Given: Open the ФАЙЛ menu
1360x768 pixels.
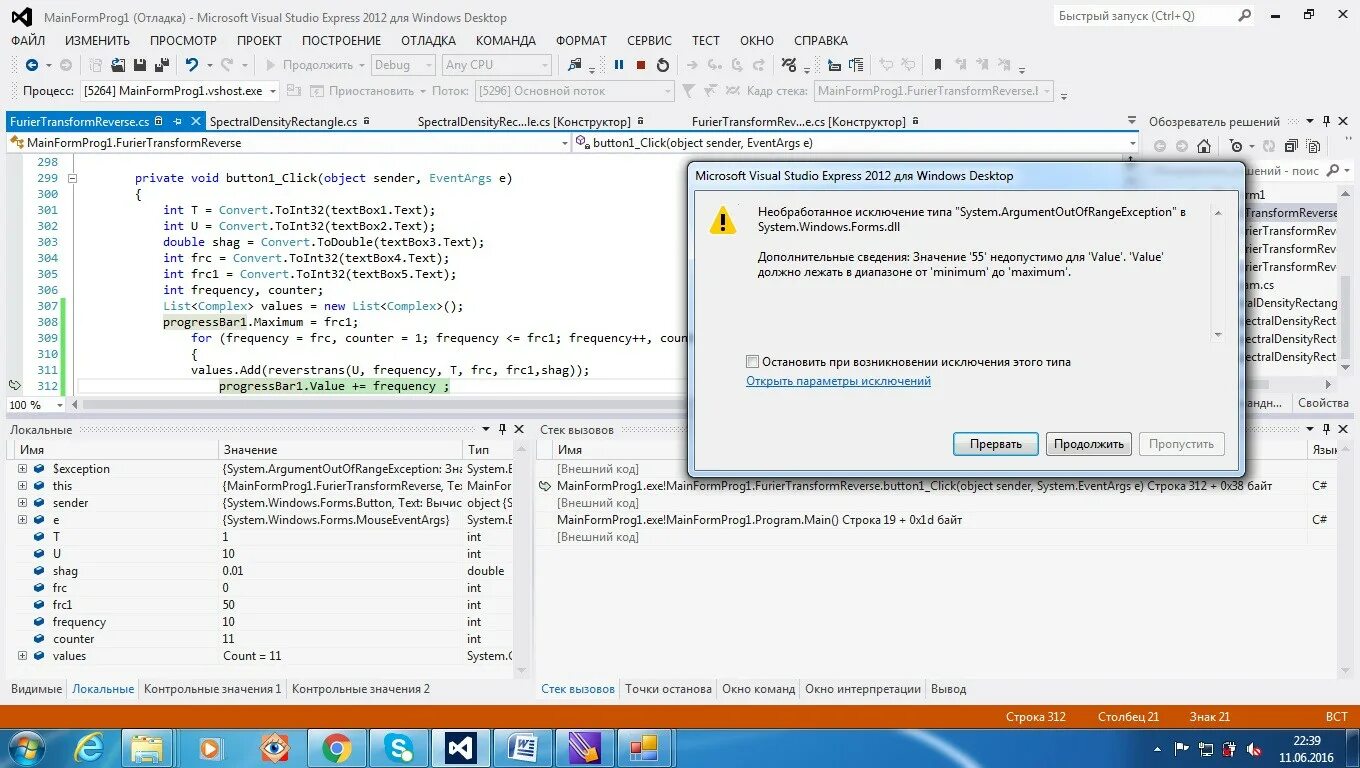Looking at the screenshot, I should coord(28,41).
